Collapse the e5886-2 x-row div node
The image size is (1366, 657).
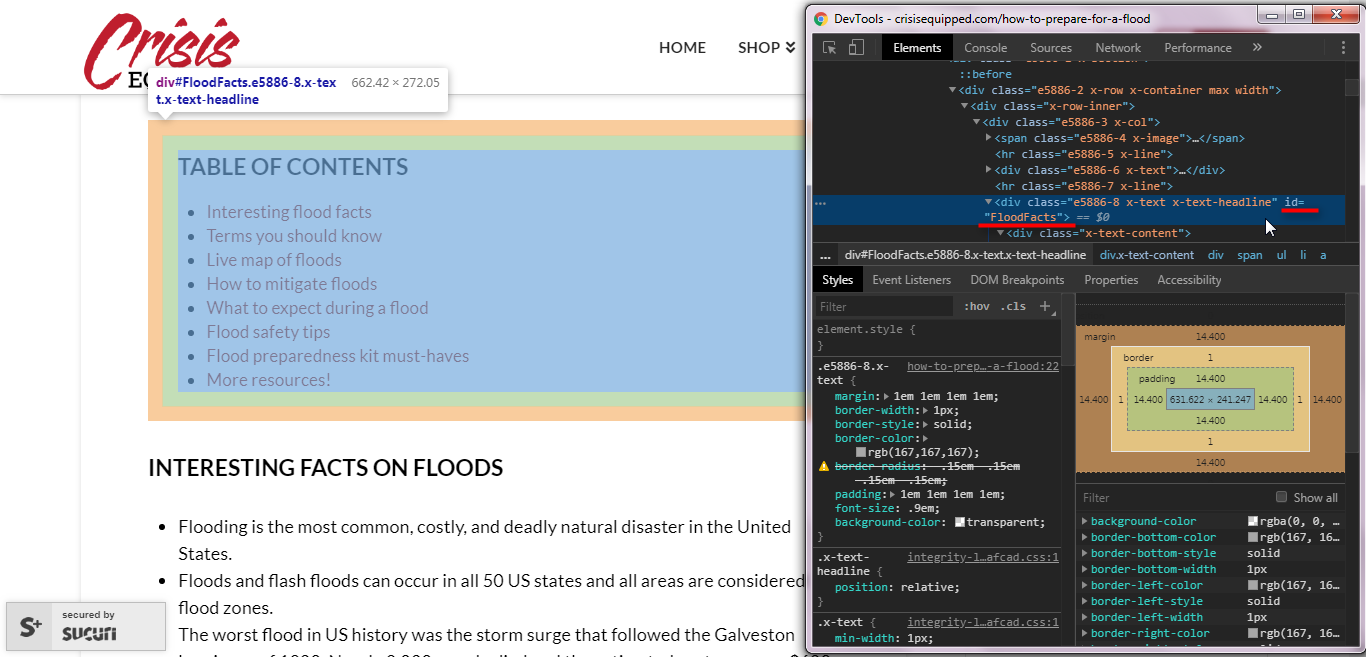point(952,90)
